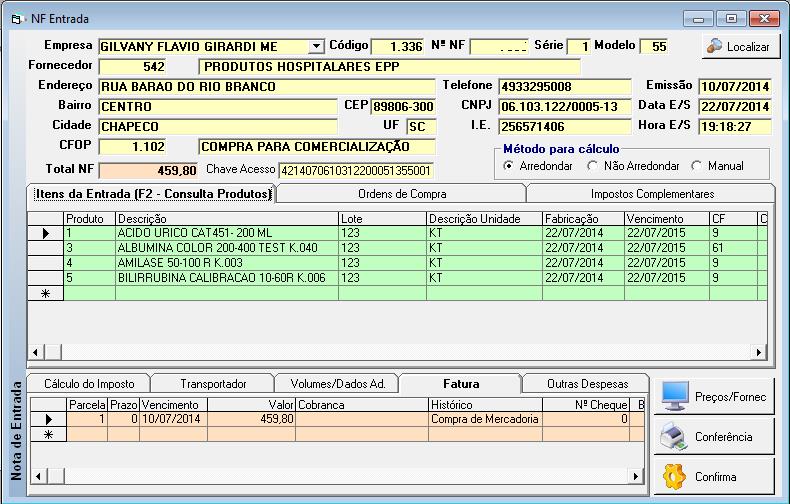Click the I.E. field 256571406
The image size is (790, 504).
click(565, 127)
